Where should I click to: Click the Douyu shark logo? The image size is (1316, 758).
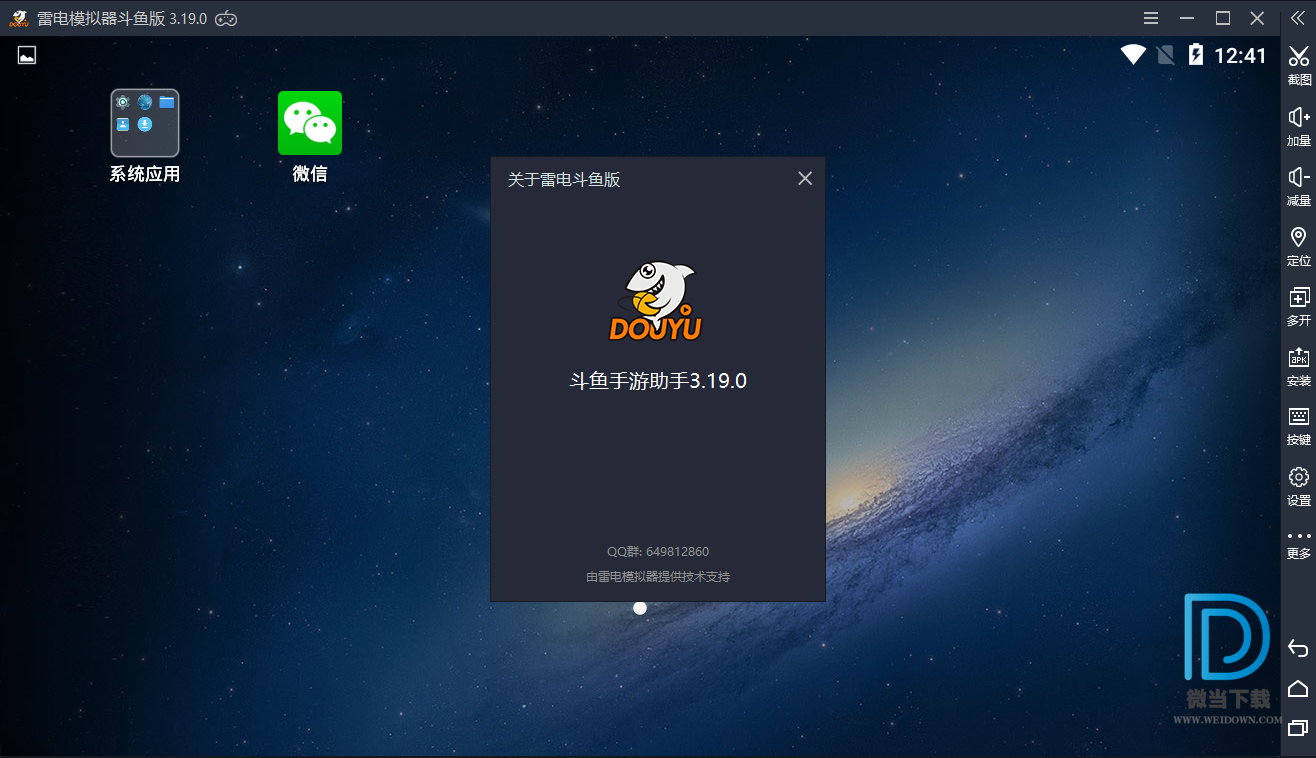(656, 300)
